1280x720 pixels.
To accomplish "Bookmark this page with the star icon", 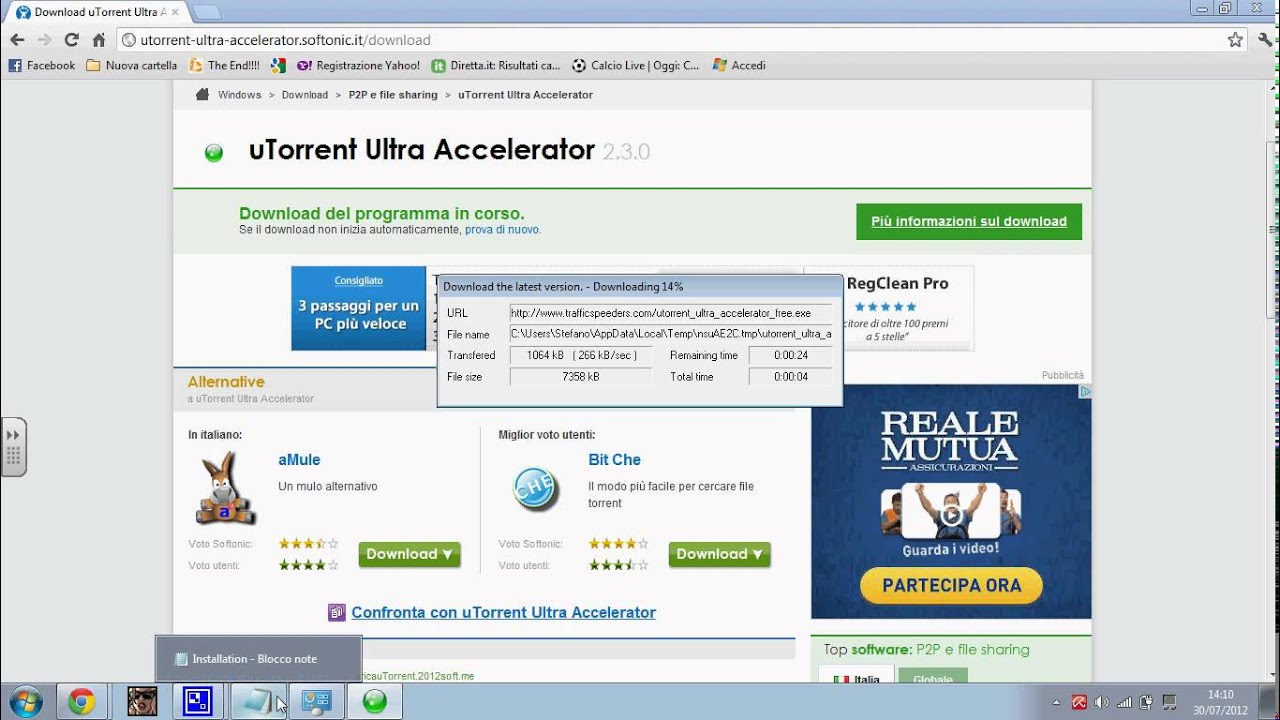I will 1235,40.
